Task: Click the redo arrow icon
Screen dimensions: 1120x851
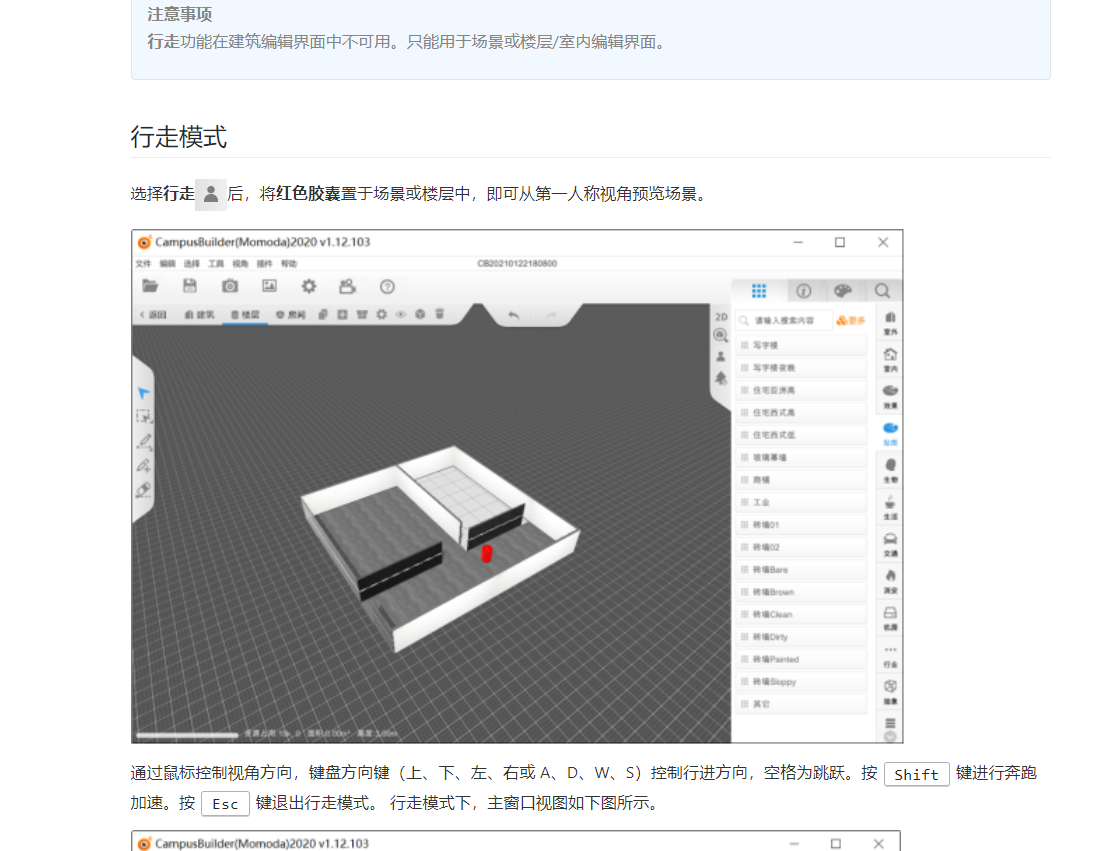Action: click(x=551, y=314)
